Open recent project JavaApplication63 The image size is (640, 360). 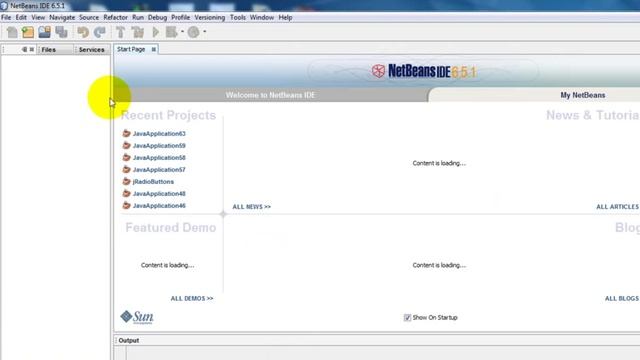pyautogui.click(x=159, y=133)
